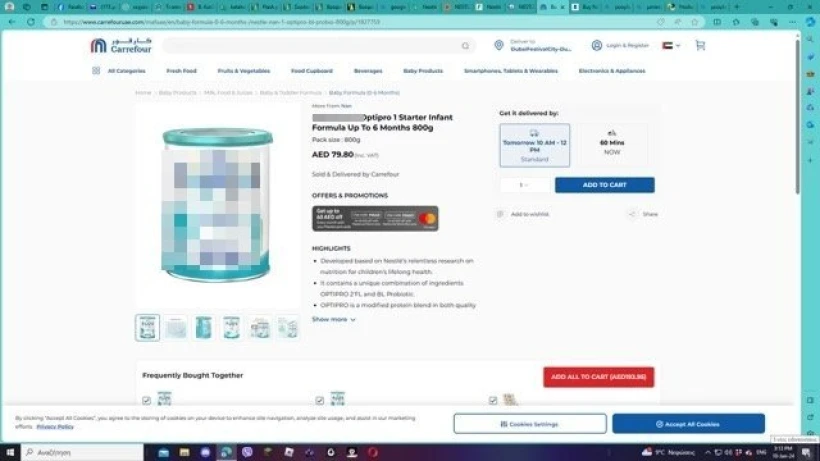Click Accept All Cookies
Screen dimensions: 820x461
pyautogui.click(x=688, y=424)
